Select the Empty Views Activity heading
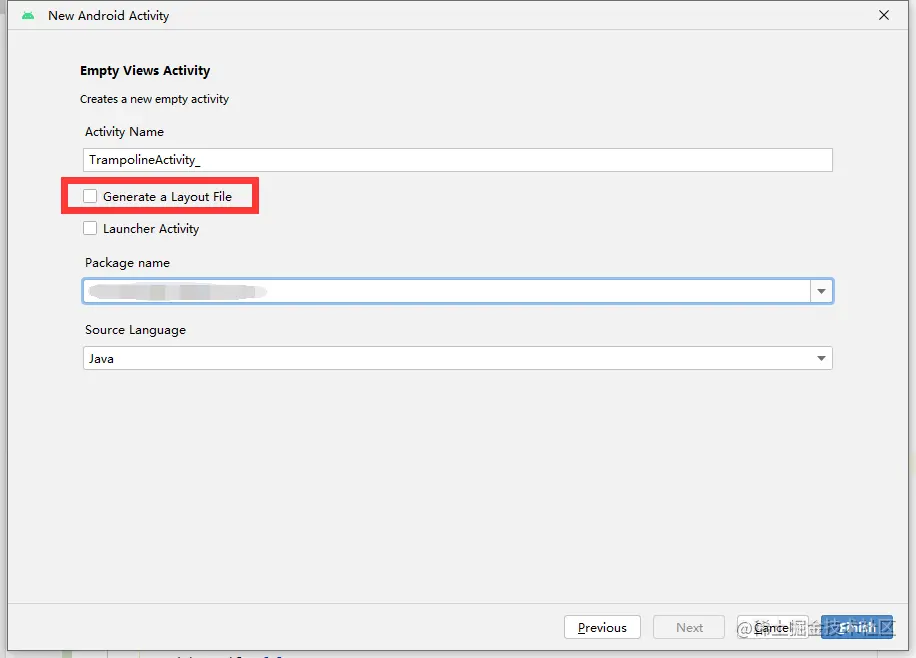Viewport: 916px width, 658px height. pos(145,71)
